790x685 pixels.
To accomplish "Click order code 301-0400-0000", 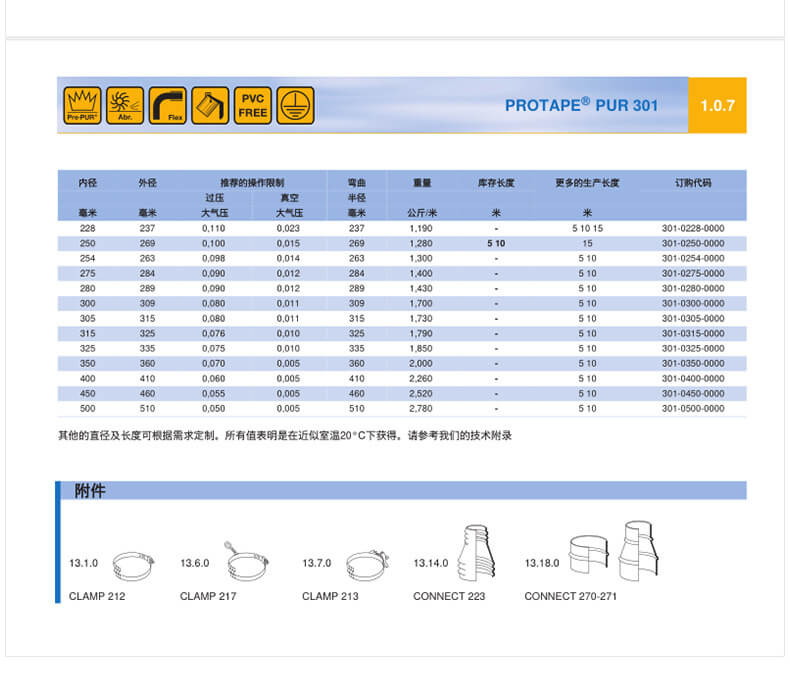I will click(x=693, y=378).
